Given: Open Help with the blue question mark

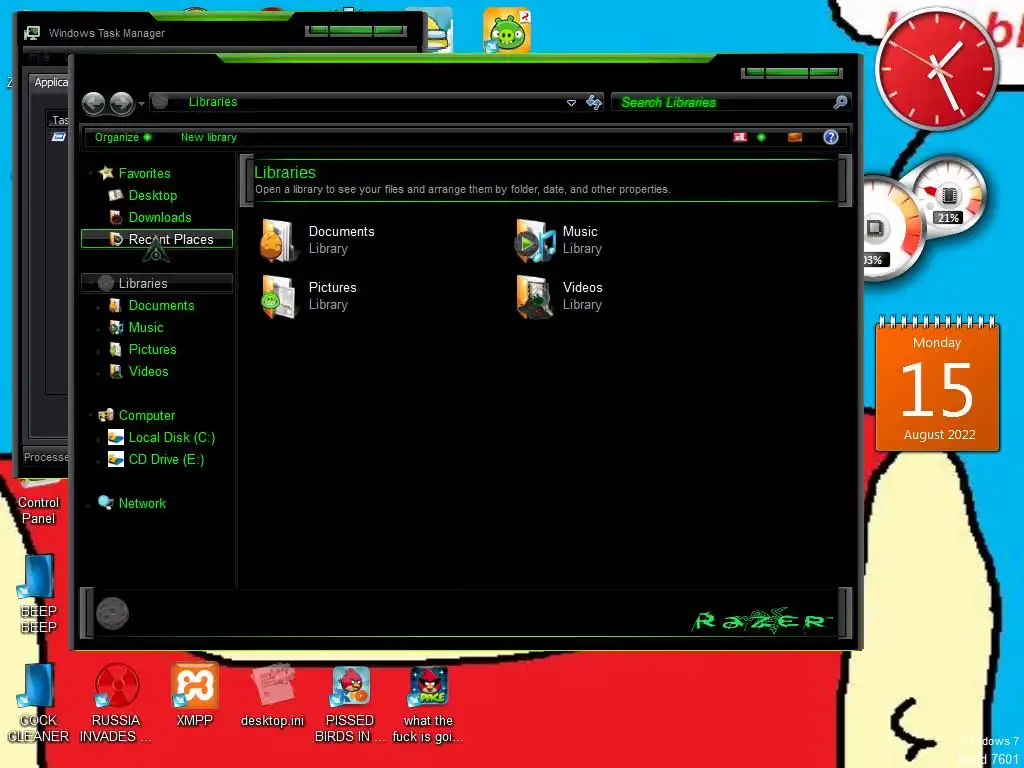Looking at the screenshot, I should (831, 137).
